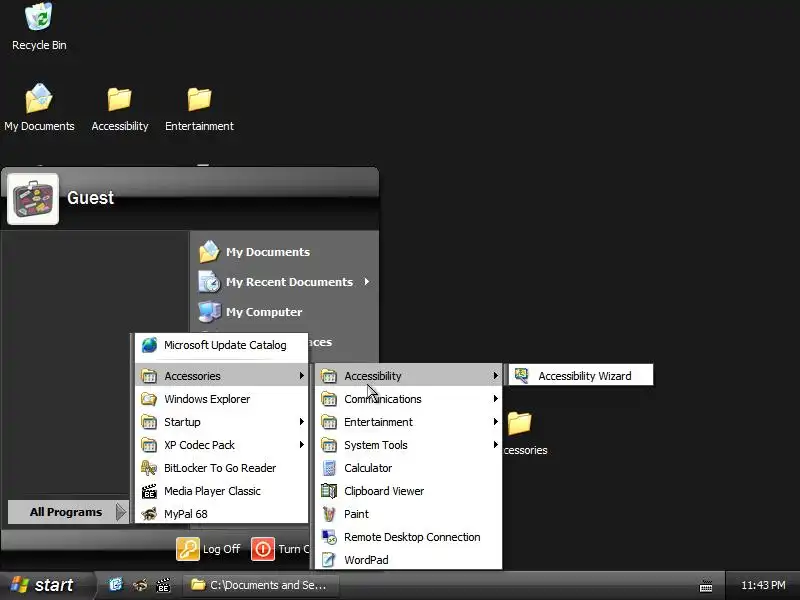Expand the Communications submenu arrow
This screenshot has height=600, width=800.
tap(495, 399)
